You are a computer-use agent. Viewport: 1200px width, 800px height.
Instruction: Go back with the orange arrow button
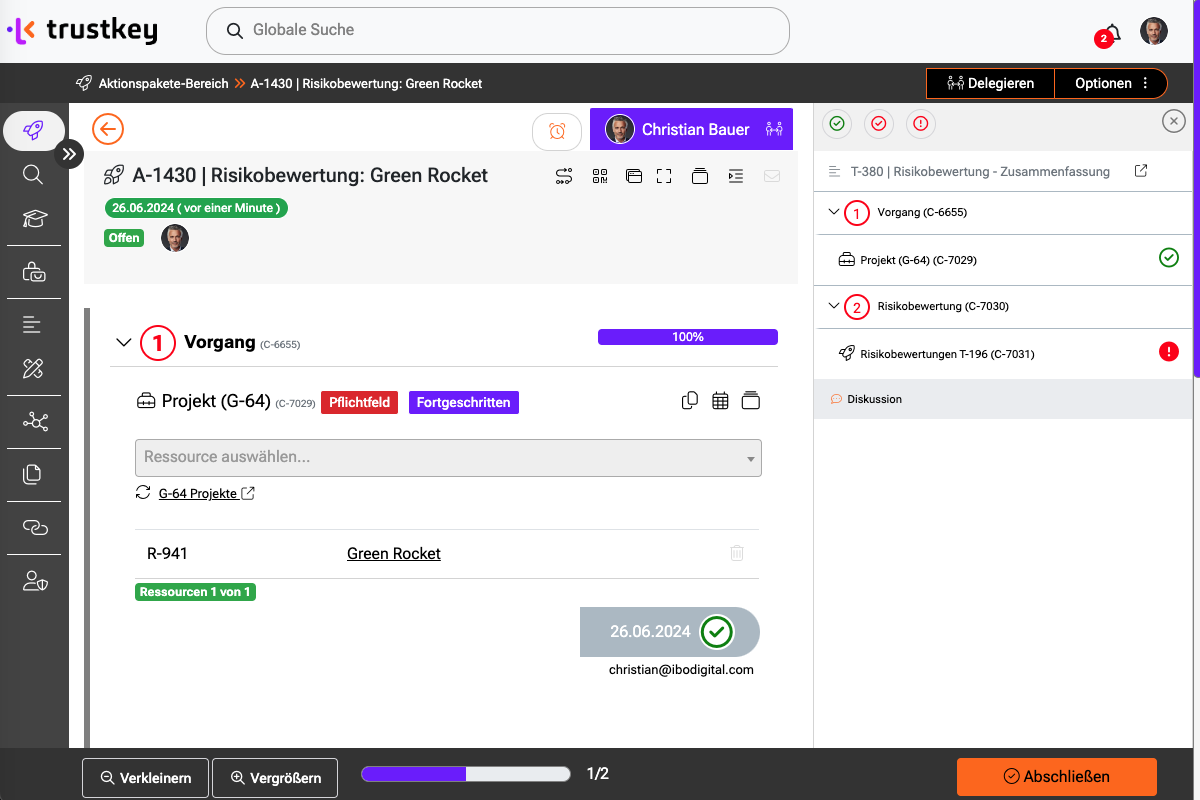pyautogui.click(x=108, y=129)
